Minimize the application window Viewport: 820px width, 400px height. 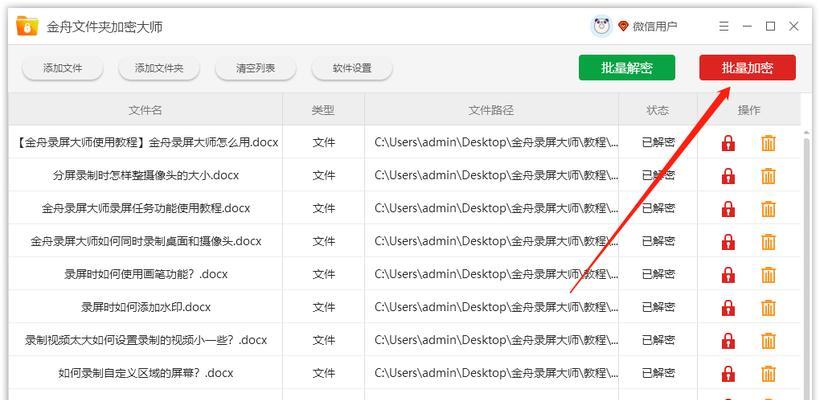point(747,26)
